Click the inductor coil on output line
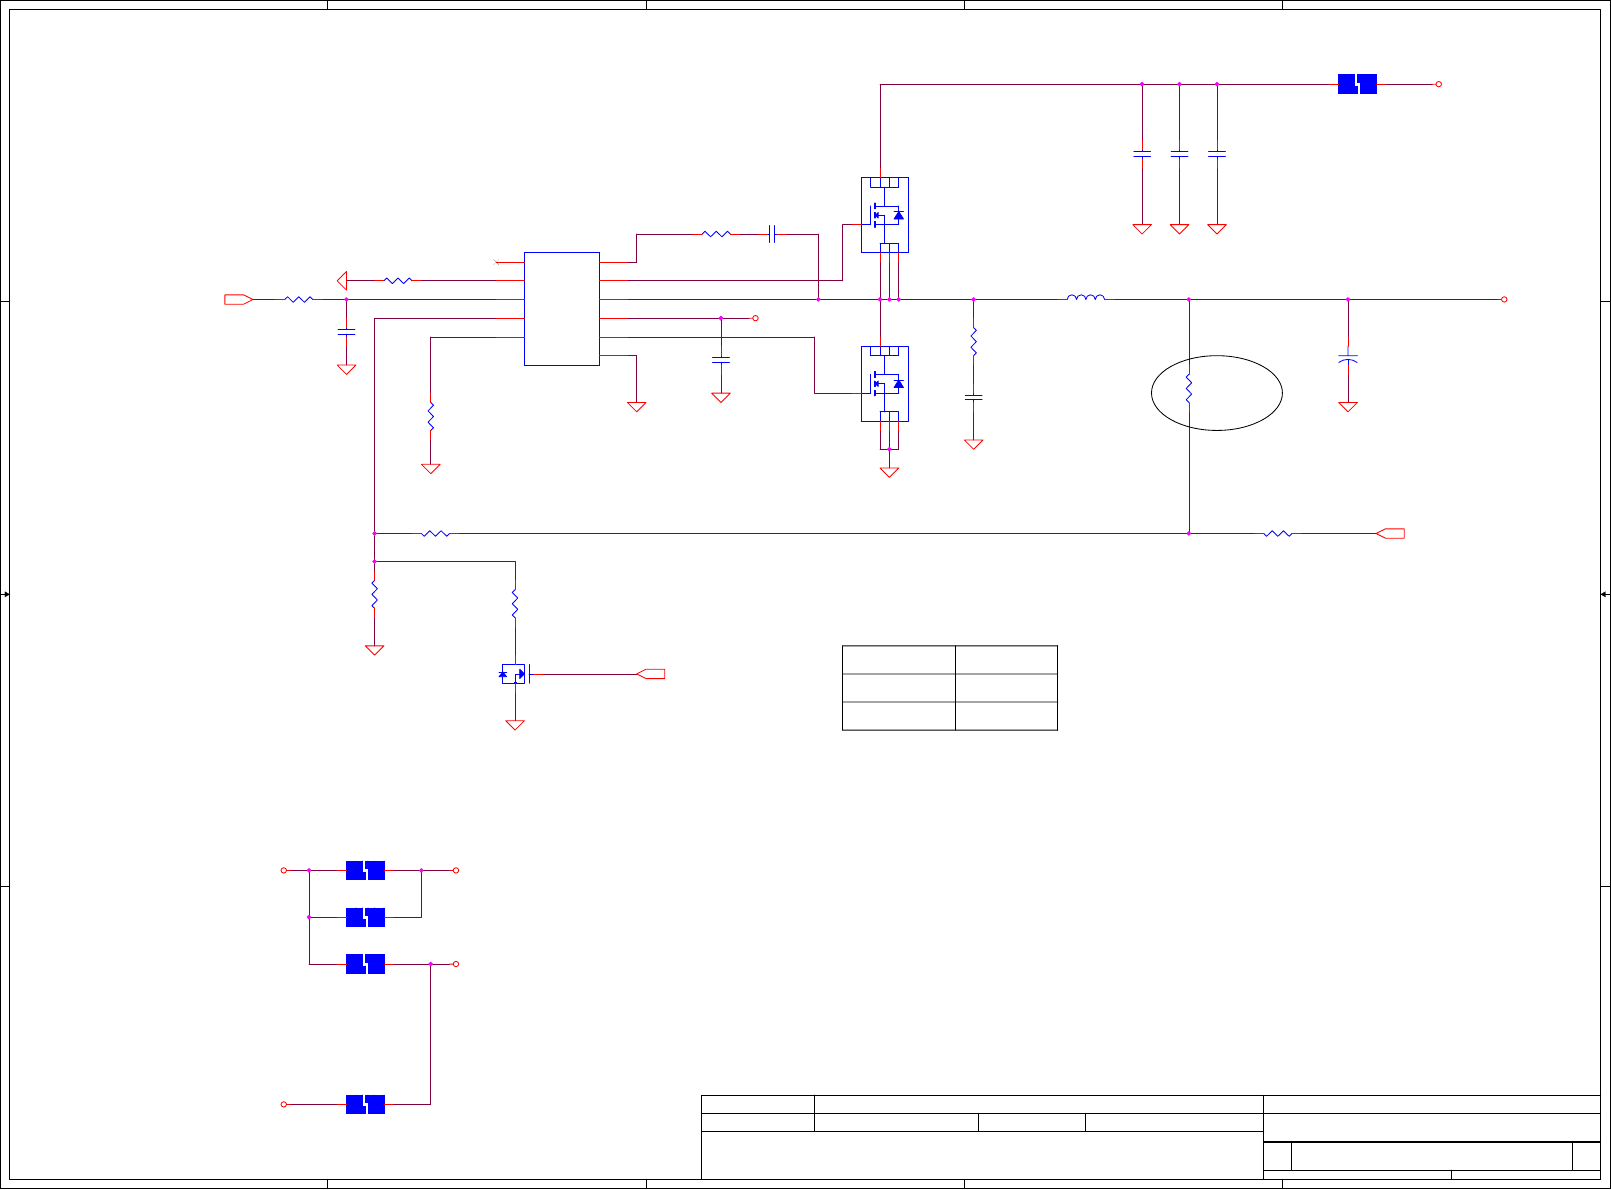 pyautogui.click(x=1086, y=297)
